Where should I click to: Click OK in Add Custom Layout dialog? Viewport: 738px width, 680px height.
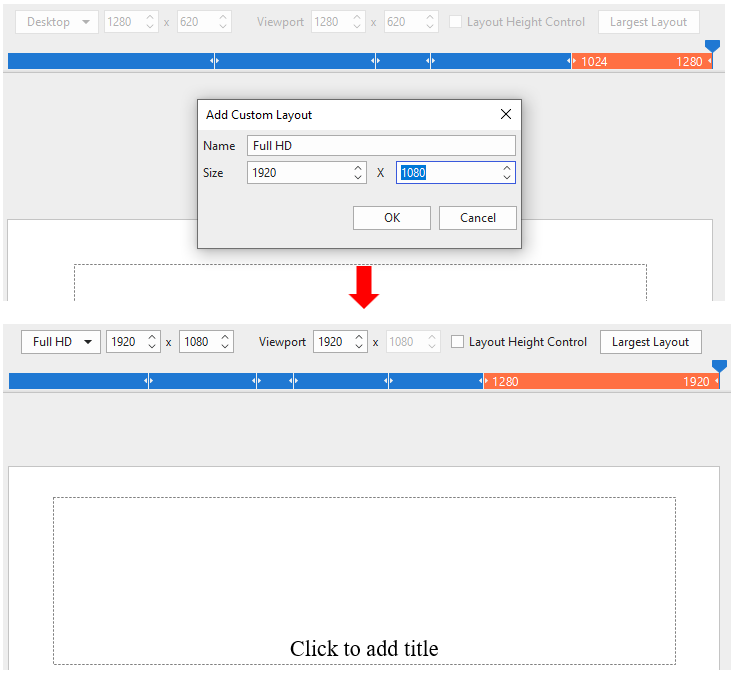click(391, 218)
